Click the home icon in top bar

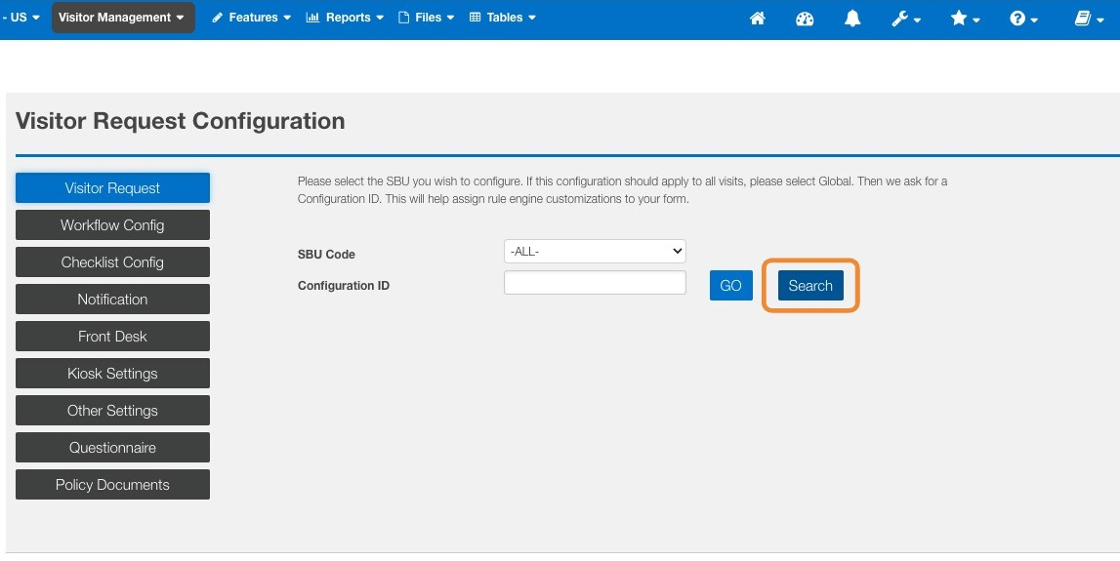coord(757,18)
